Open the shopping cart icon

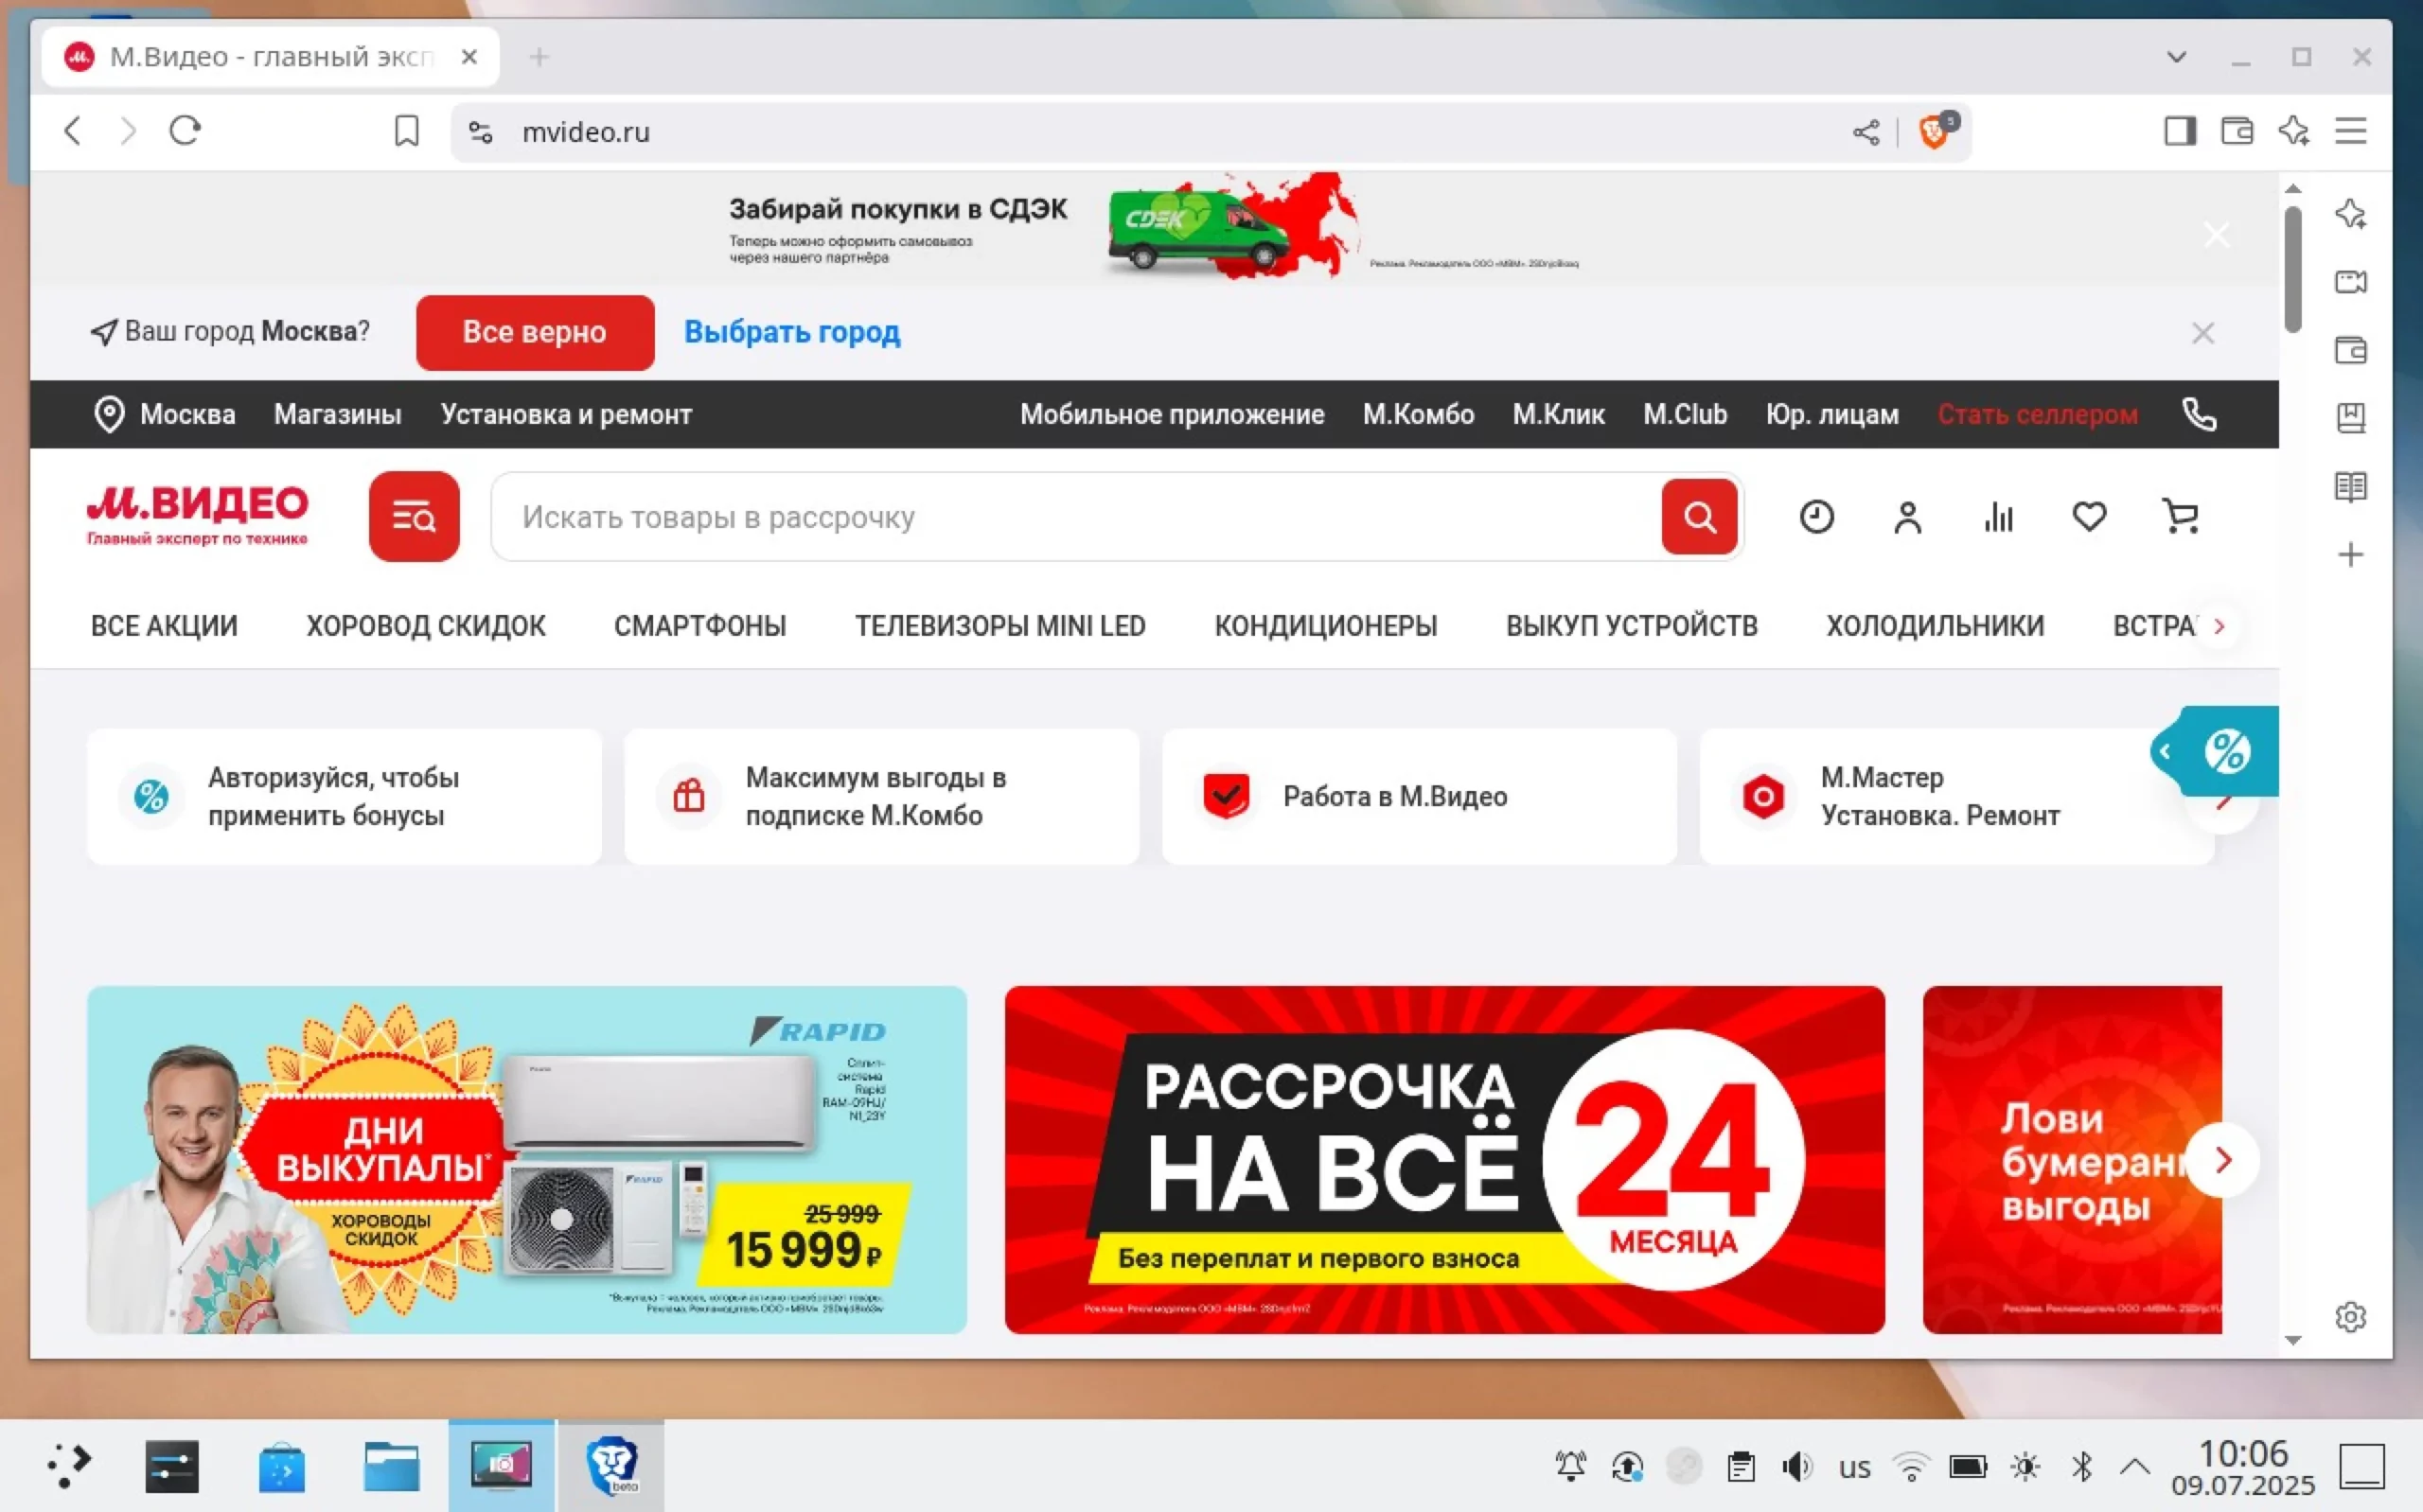(2180, 517)
